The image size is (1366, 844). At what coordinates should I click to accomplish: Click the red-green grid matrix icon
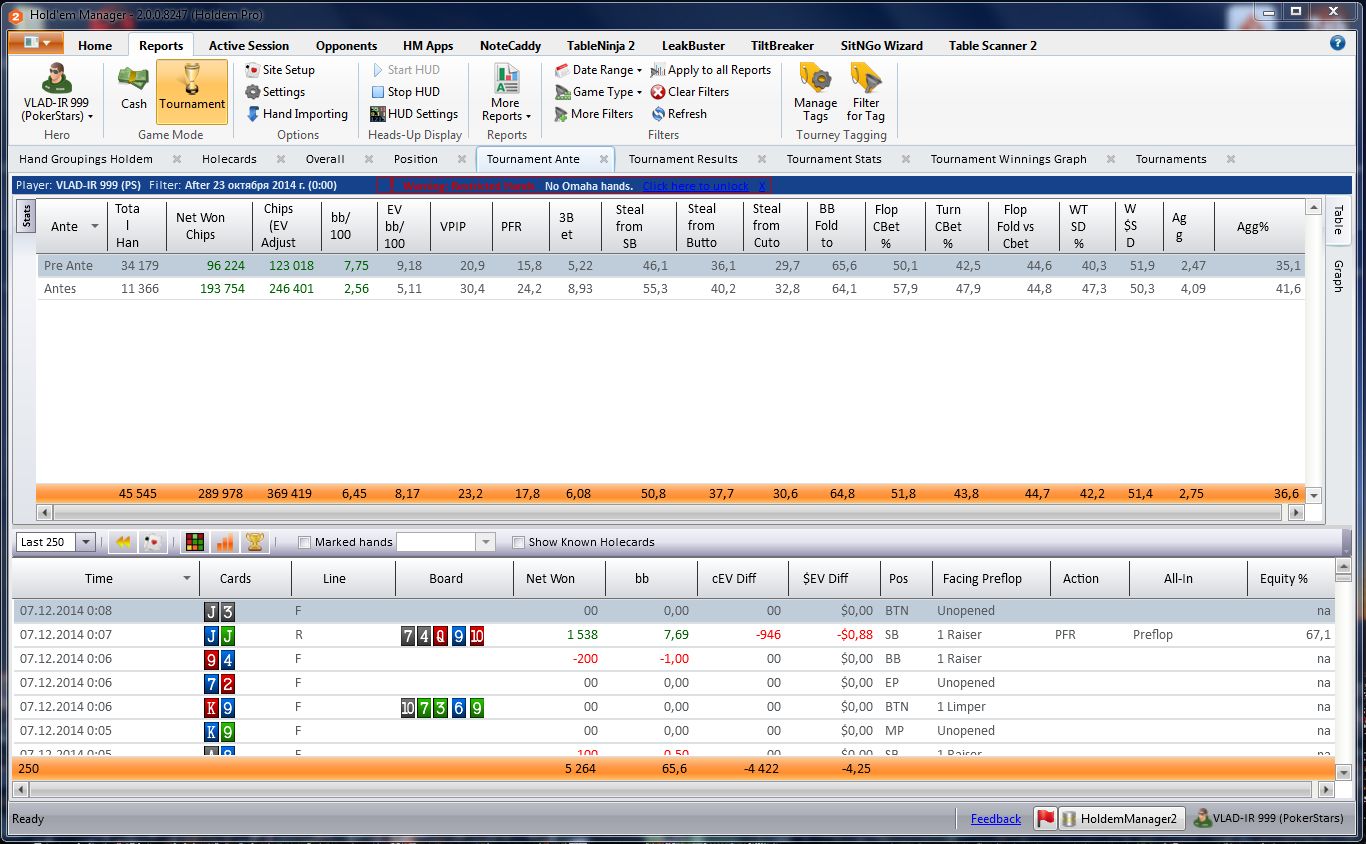click(x=196, y=542)
